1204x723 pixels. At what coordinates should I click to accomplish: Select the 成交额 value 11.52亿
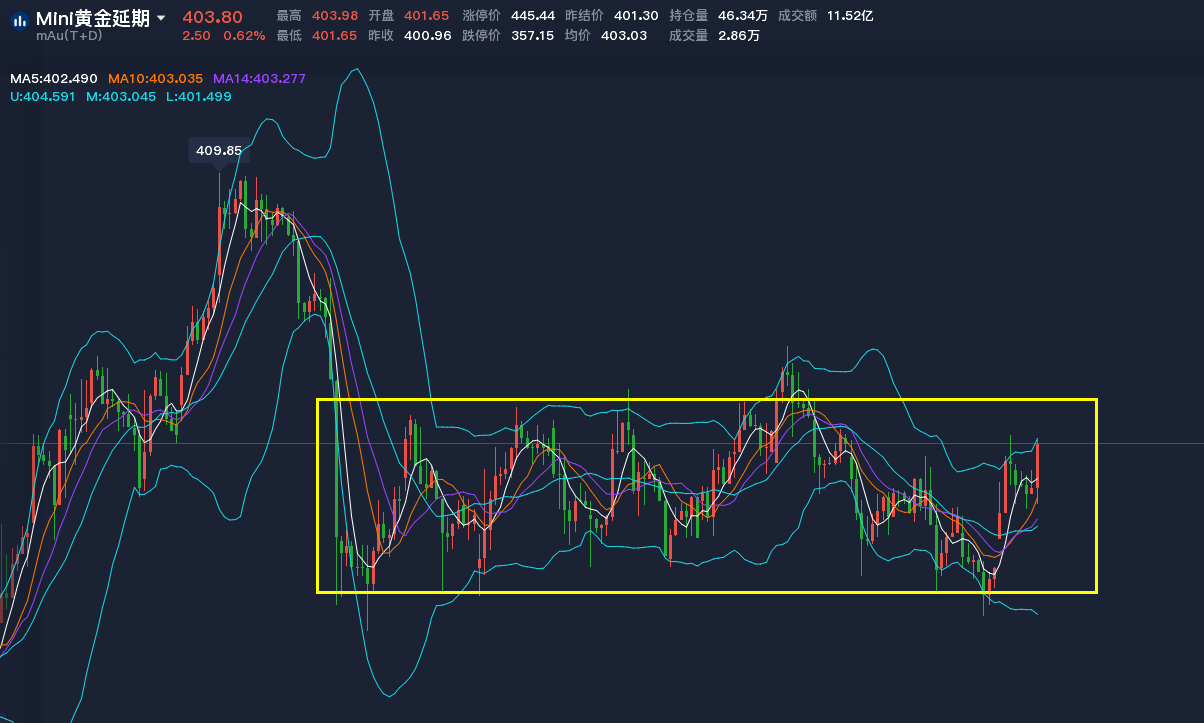click(850, 16)
